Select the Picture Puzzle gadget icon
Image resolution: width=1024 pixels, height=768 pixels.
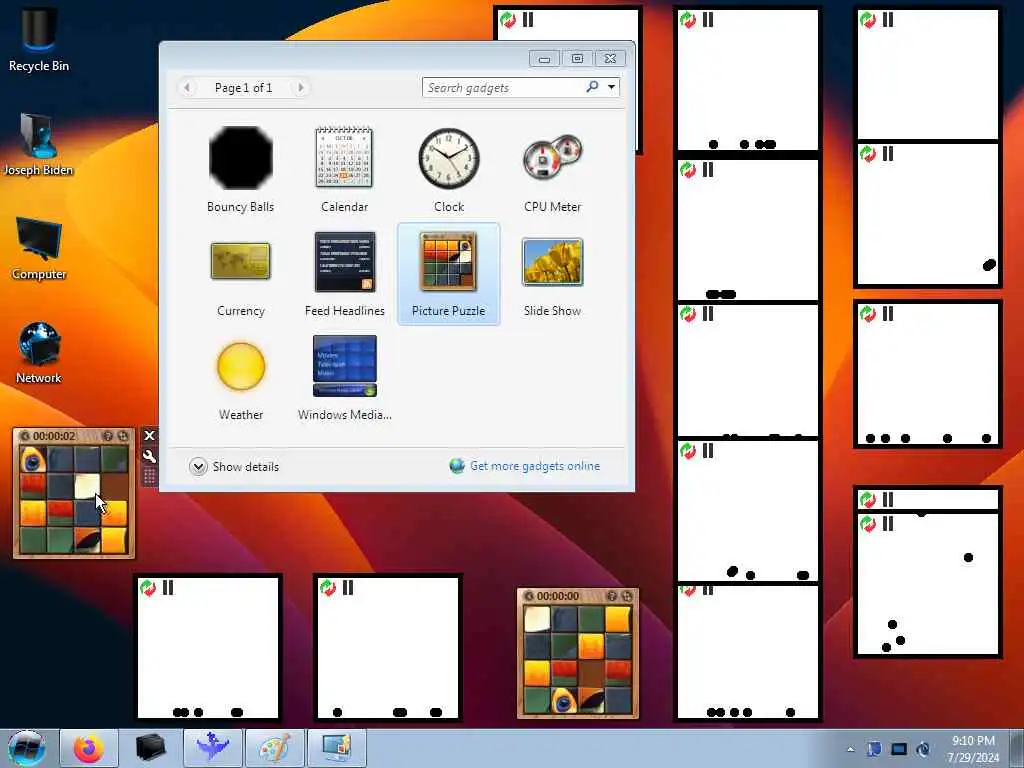[x=449, y=262]
